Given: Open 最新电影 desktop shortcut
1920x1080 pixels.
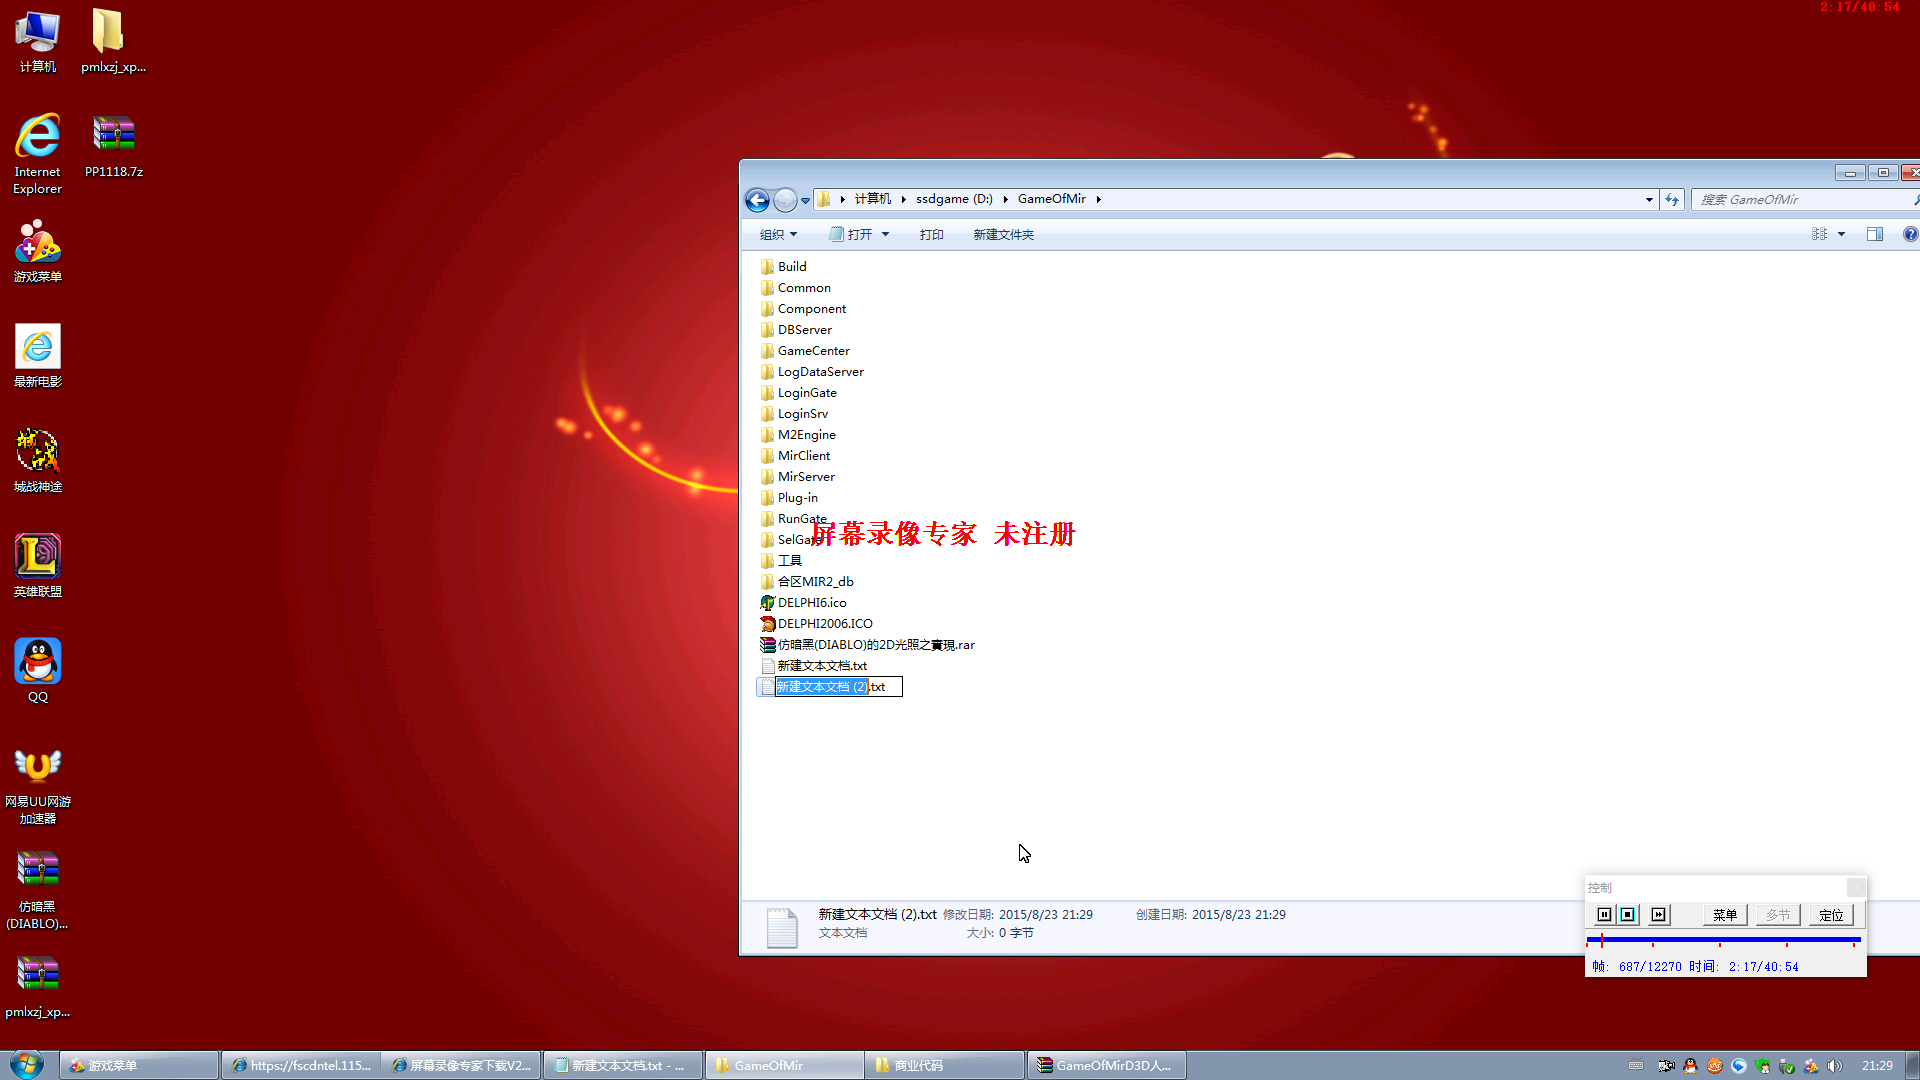Looking at the screenshot, I should pyautogui.click(x=38, y=355).
